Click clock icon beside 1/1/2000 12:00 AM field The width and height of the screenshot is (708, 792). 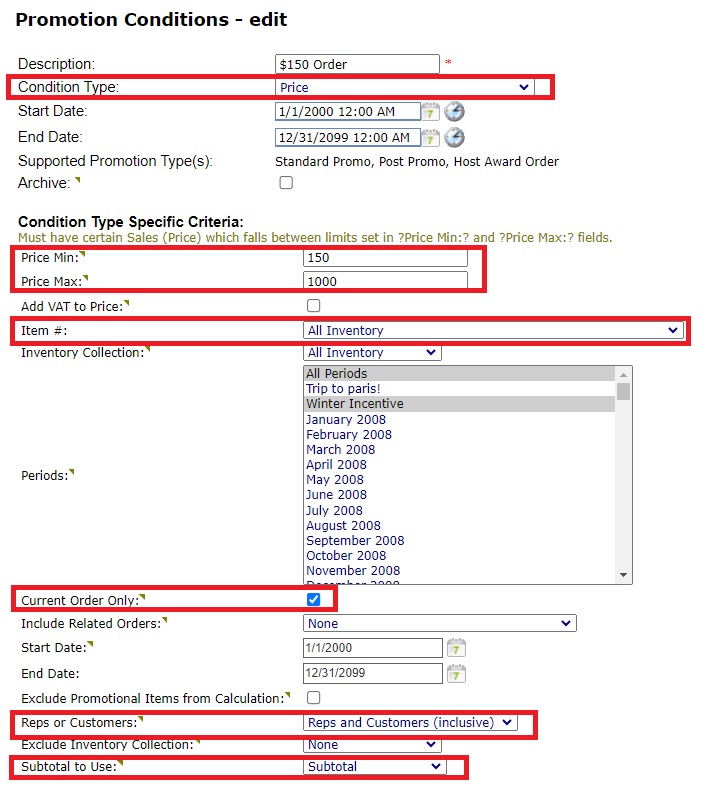tap(454, 112)
